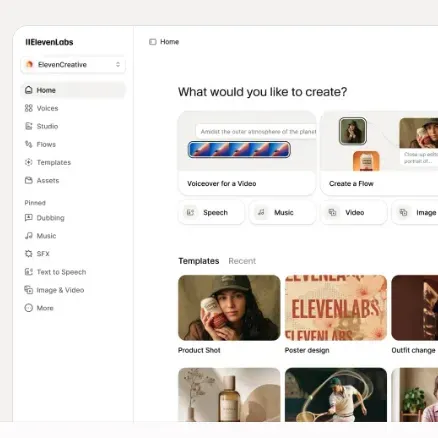Open the Create a Flow card

(379, 153)
